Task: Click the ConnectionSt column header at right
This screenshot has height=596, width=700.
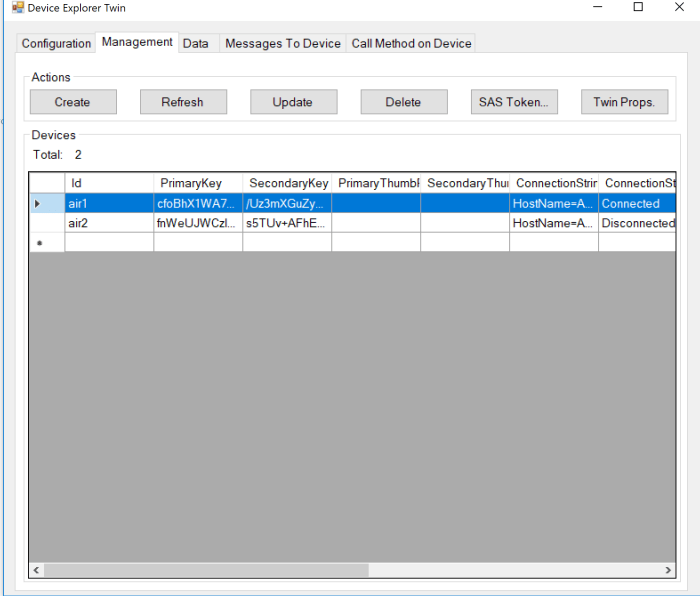Action: [x=637, y=183]
